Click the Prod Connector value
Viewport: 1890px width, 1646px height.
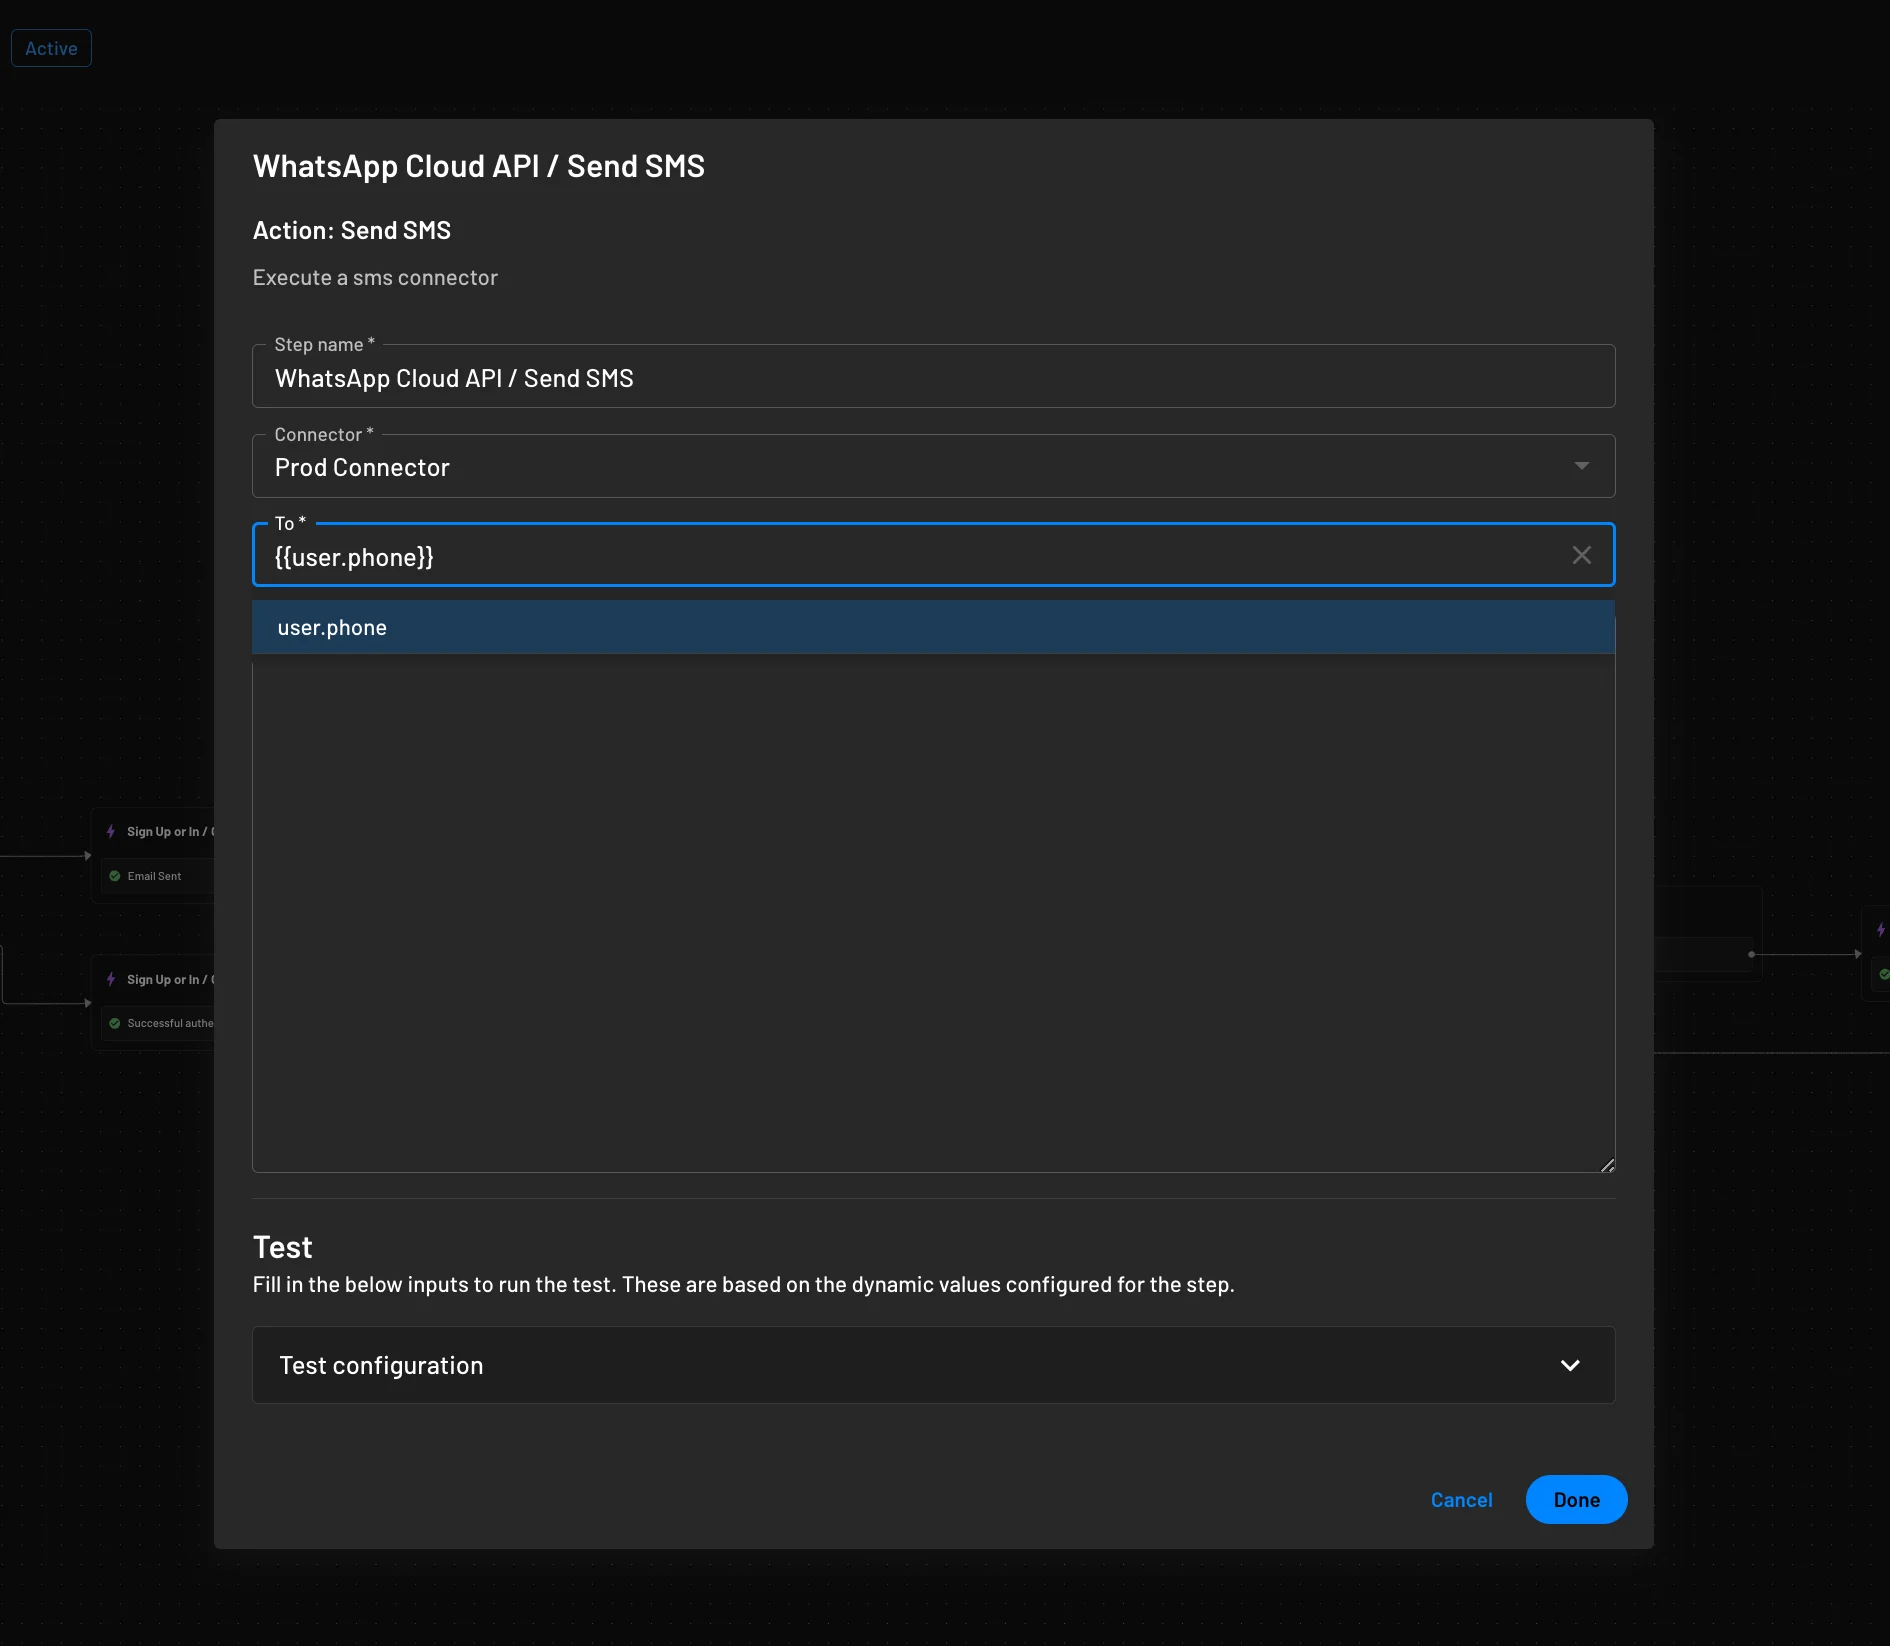point(362,467)
